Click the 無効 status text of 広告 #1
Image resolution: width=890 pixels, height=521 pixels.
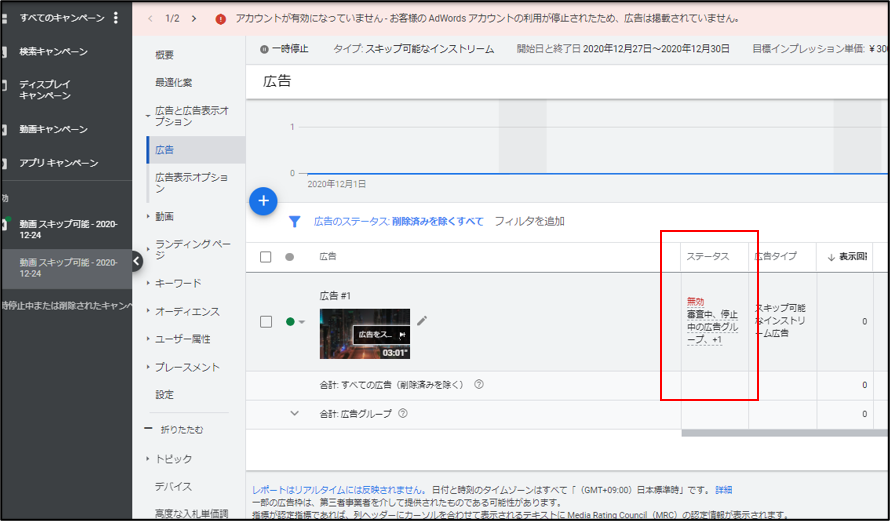pos(695,301)
